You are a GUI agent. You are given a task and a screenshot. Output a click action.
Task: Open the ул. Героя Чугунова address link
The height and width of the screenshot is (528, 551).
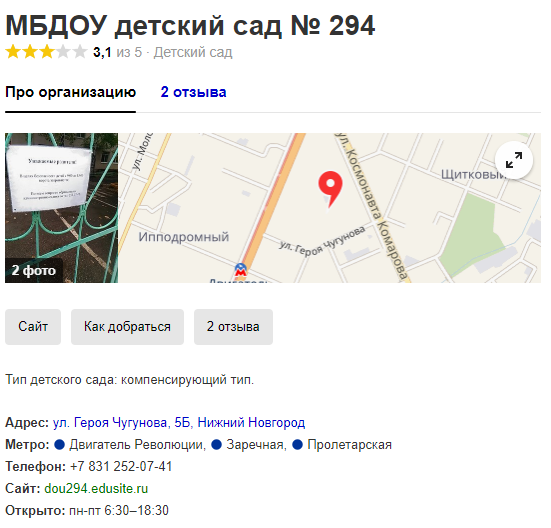coord(179,423)
